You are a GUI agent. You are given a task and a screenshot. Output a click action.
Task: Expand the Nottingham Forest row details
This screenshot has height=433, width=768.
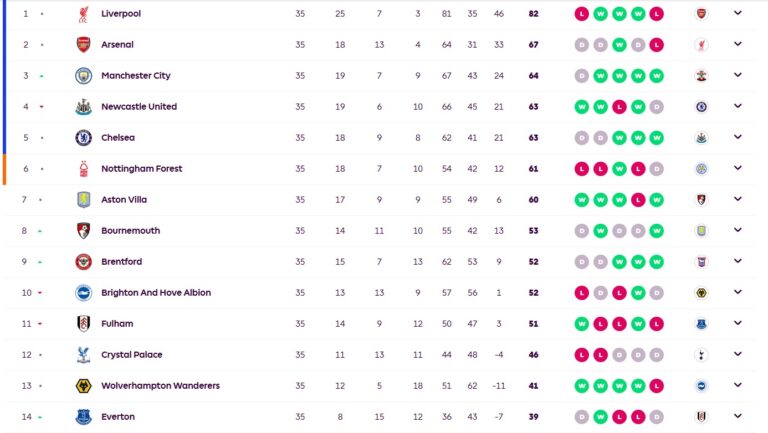pos(738,168)
